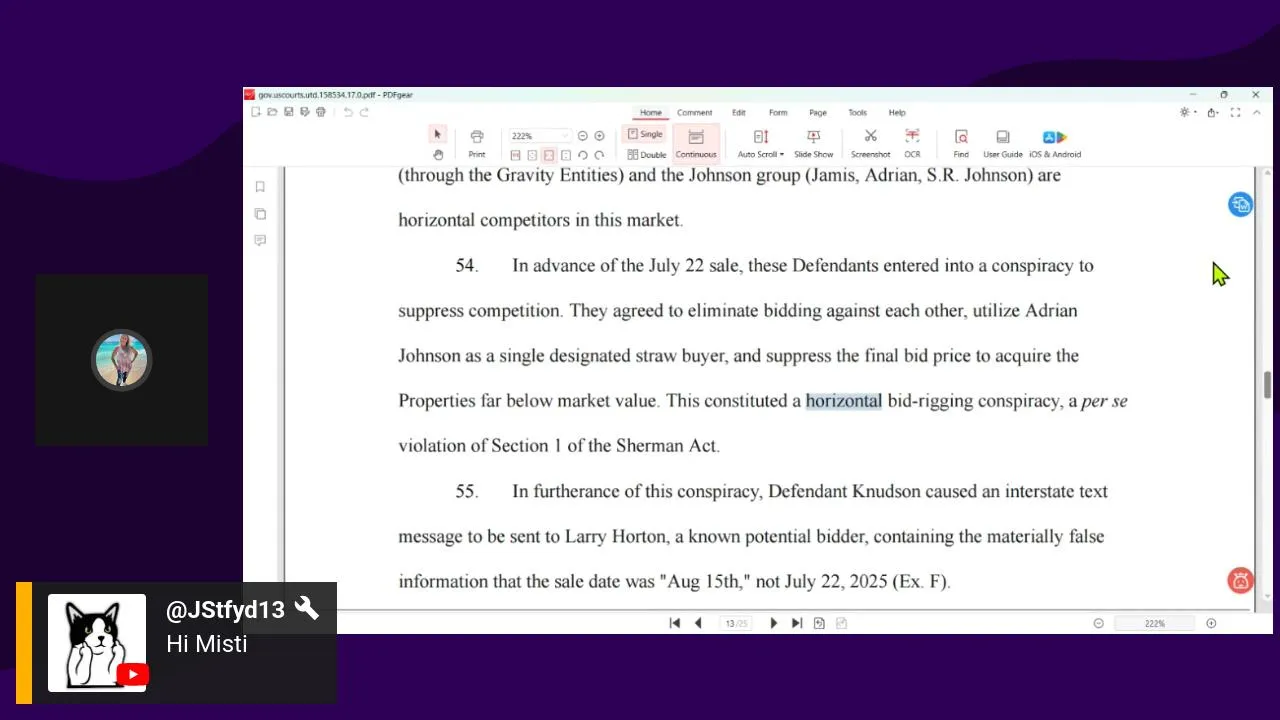Go to the first page

coord(675,623)
